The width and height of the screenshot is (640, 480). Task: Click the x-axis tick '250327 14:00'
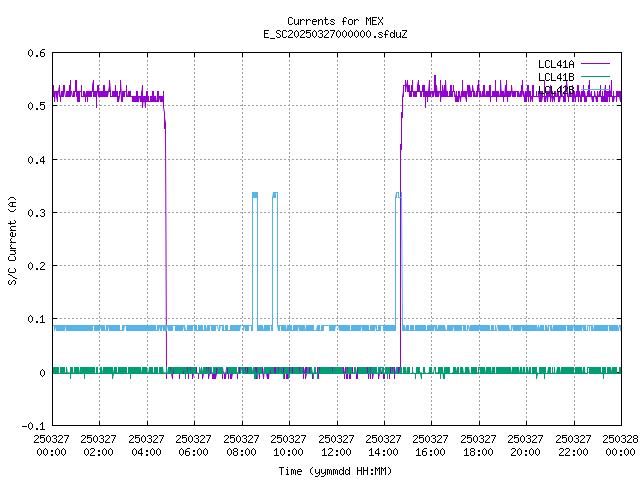(383, 445)
